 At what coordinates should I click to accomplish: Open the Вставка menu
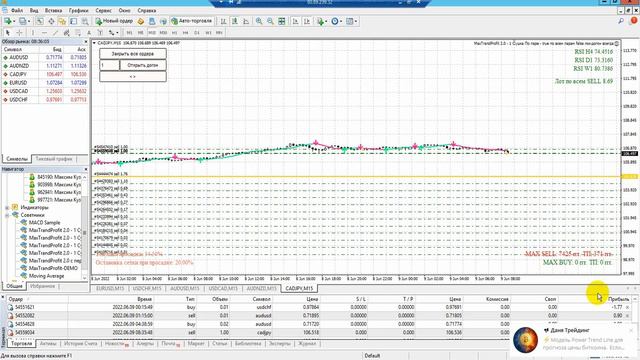[53, 10]
